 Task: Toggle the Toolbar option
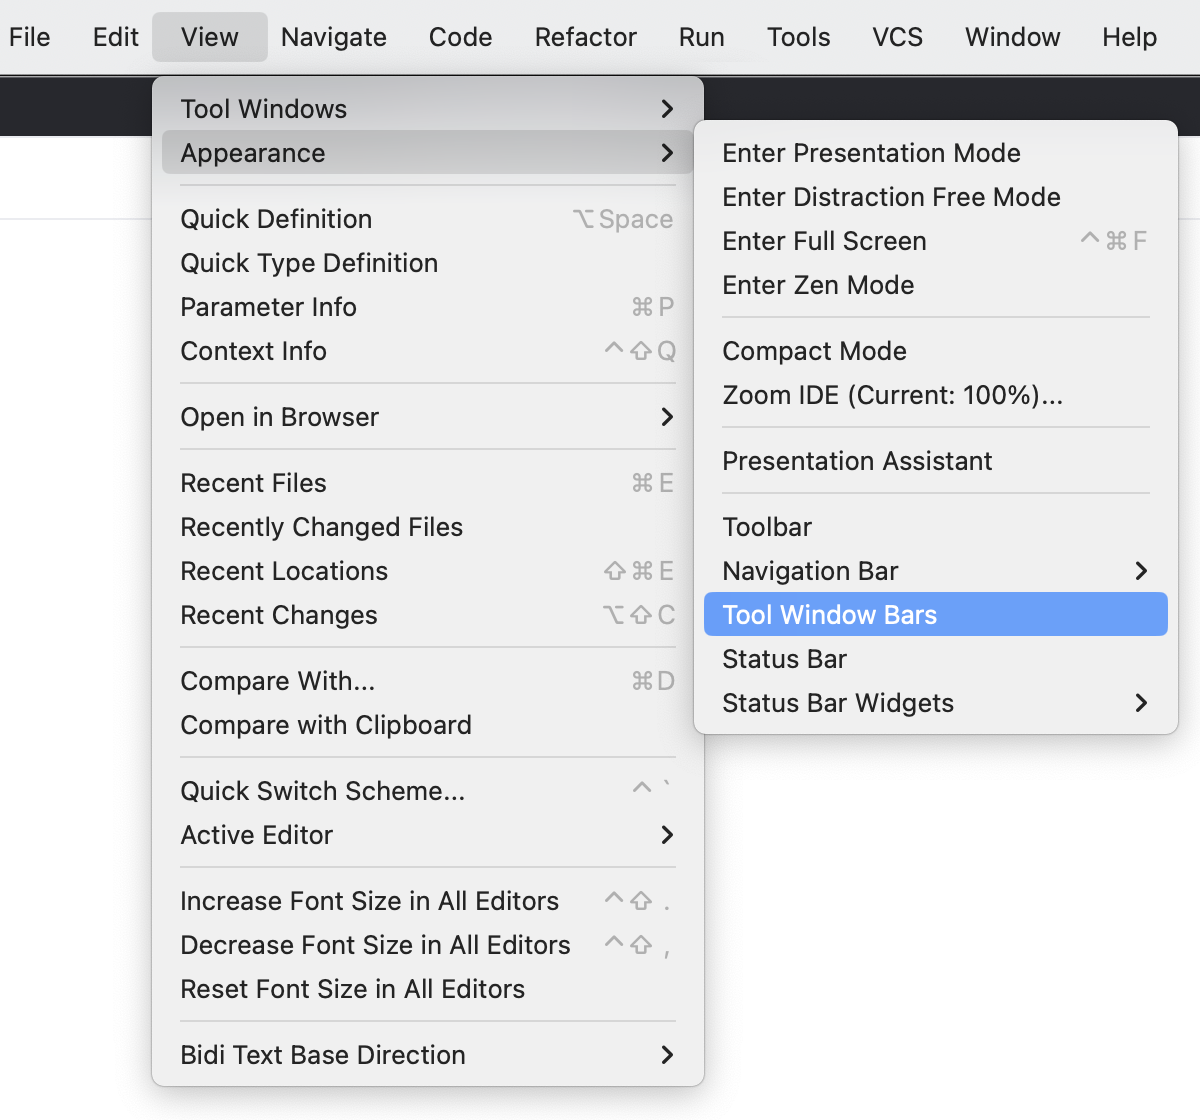click(x=767, y=527)
